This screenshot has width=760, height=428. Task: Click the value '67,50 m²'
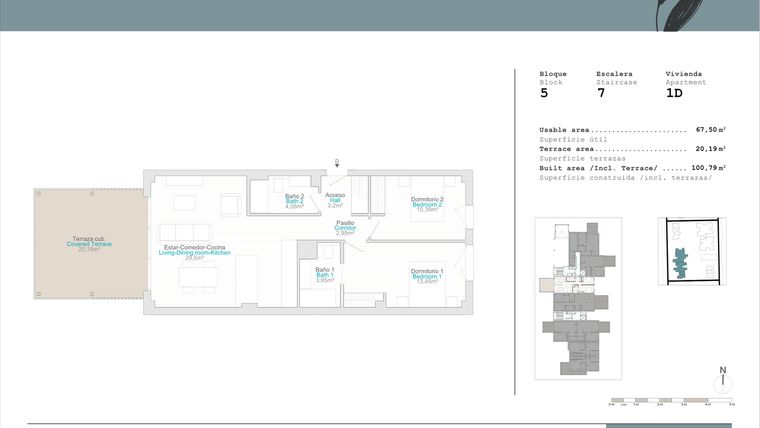click(711, 129)
